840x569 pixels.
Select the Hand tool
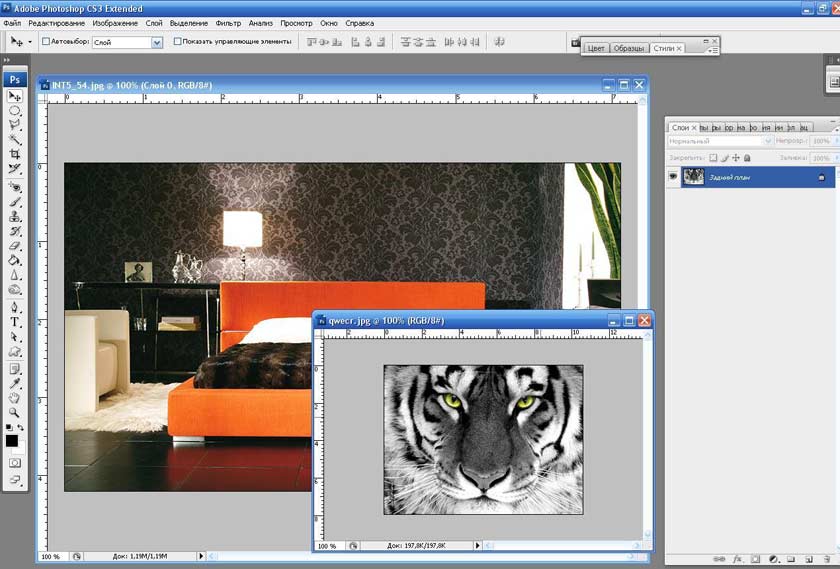tap(15, 397)
